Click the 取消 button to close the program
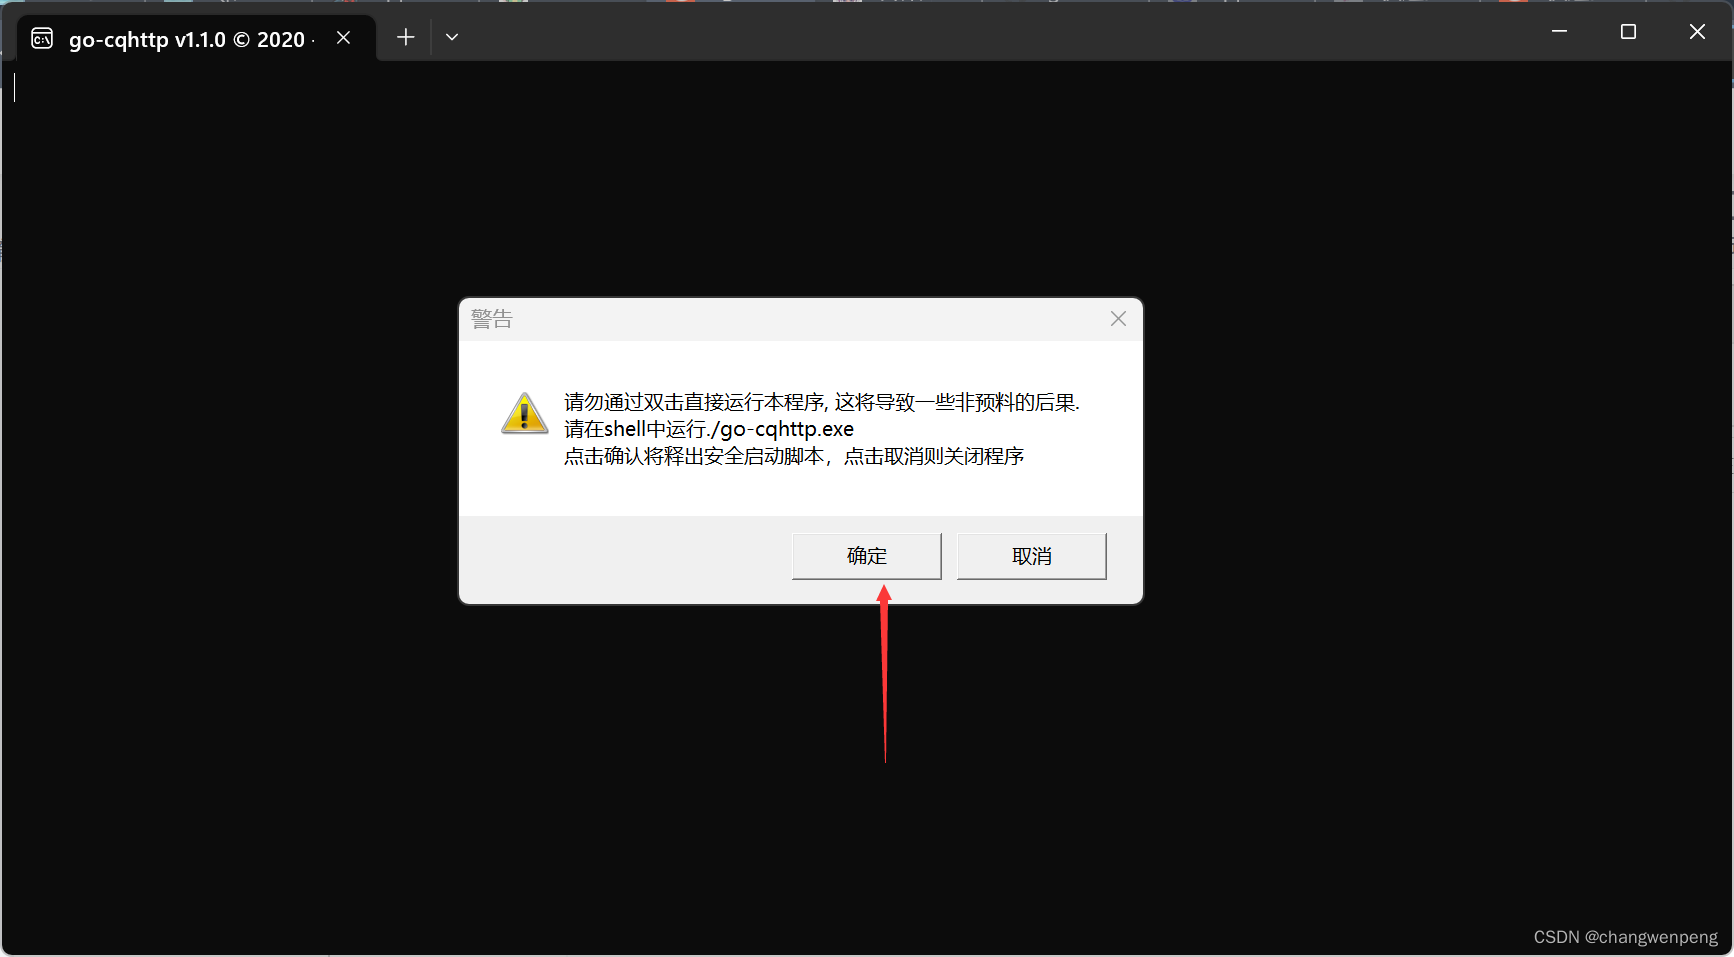The height and width of the screenshot is (957, 1734). point(1031,556)
